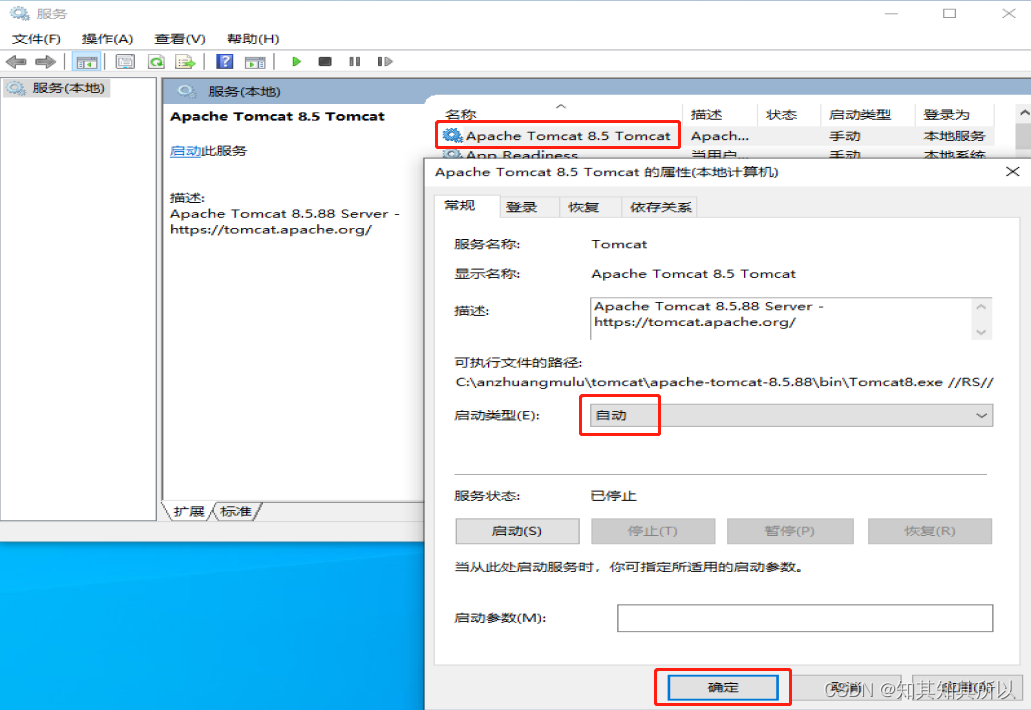Viewport: 1031px width, 710px height.
Task: Open the blue Help question-mark icon
Action: [x=225, y=62]
